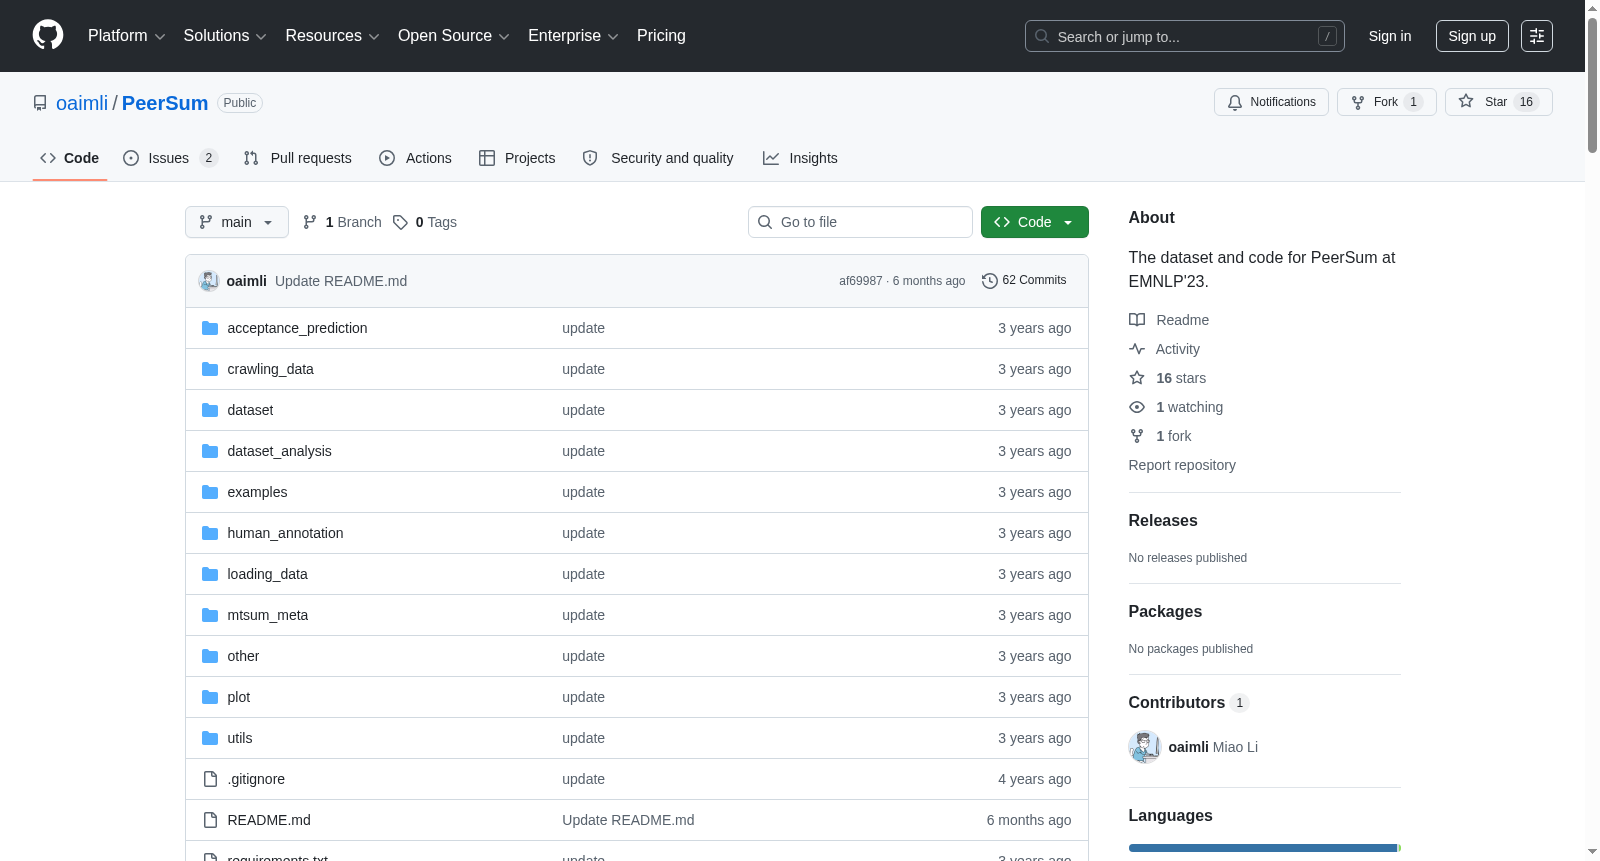The image size is (1600, 861).
Task: Open the green Code dropdown button
Action: tap(1035, 222)
